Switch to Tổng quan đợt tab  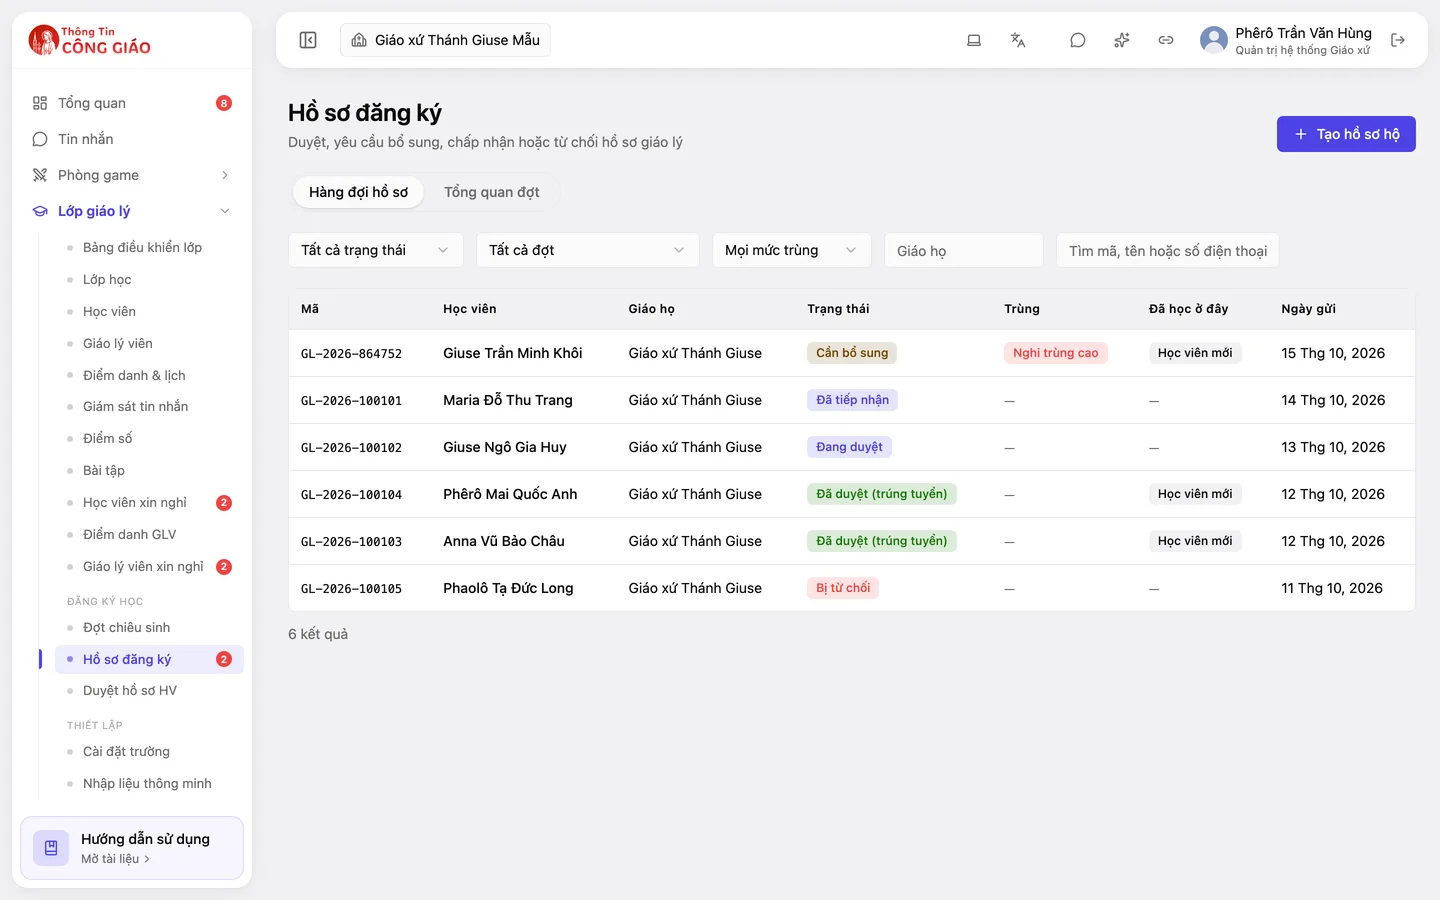[x=492, y=192]
